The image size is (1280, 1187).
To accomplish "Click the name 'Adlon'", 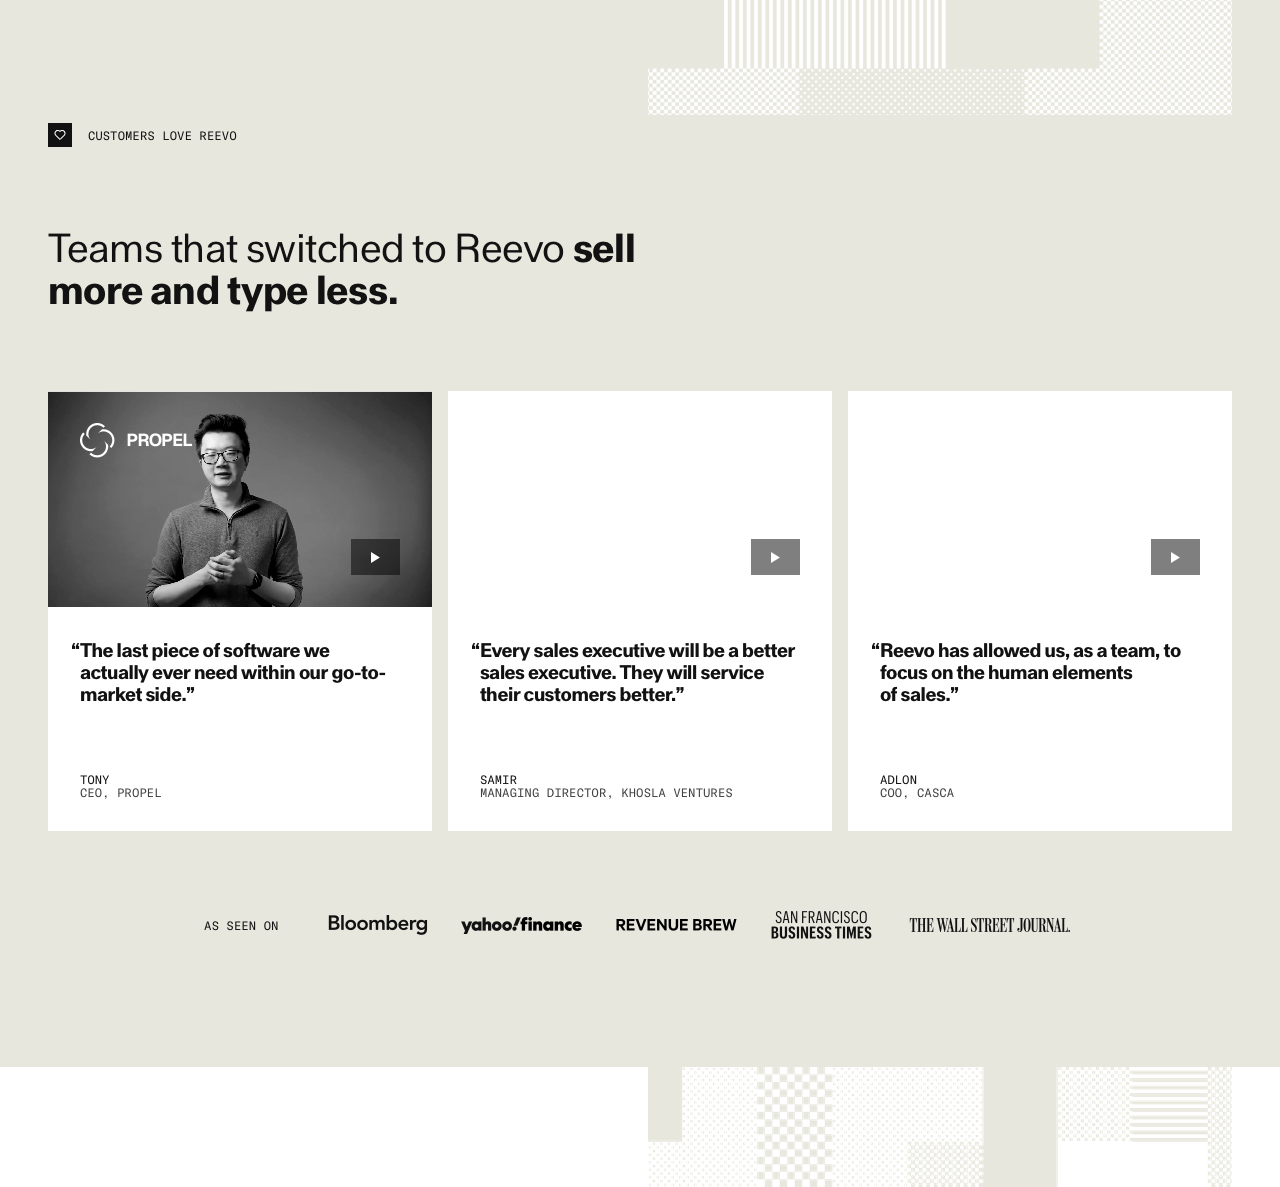I will point(898,780).
